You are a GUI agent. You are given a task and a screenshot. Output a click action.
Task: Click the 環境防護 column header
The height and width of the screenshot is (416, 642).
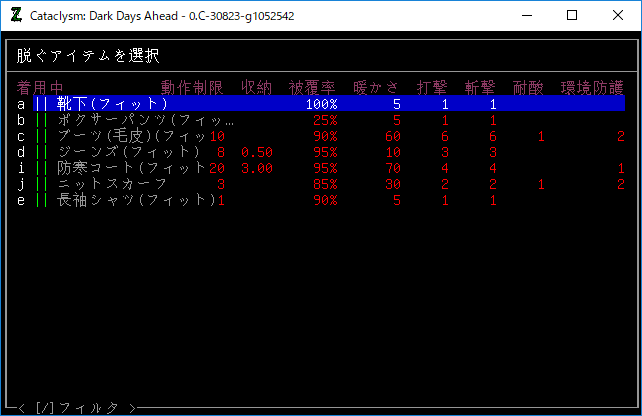click(x=592, y=88)
